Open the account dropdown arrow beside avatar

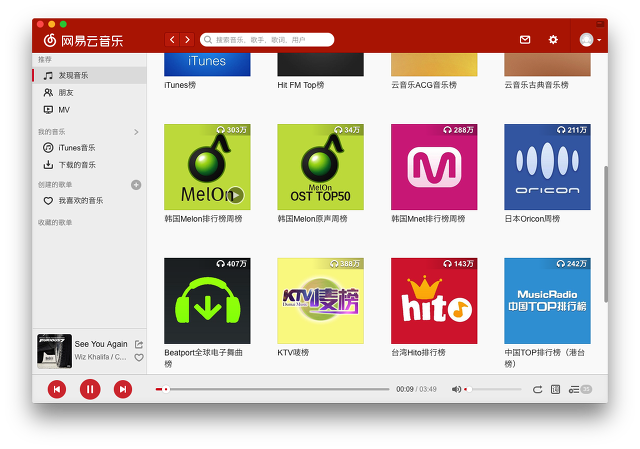click(599, 40)
